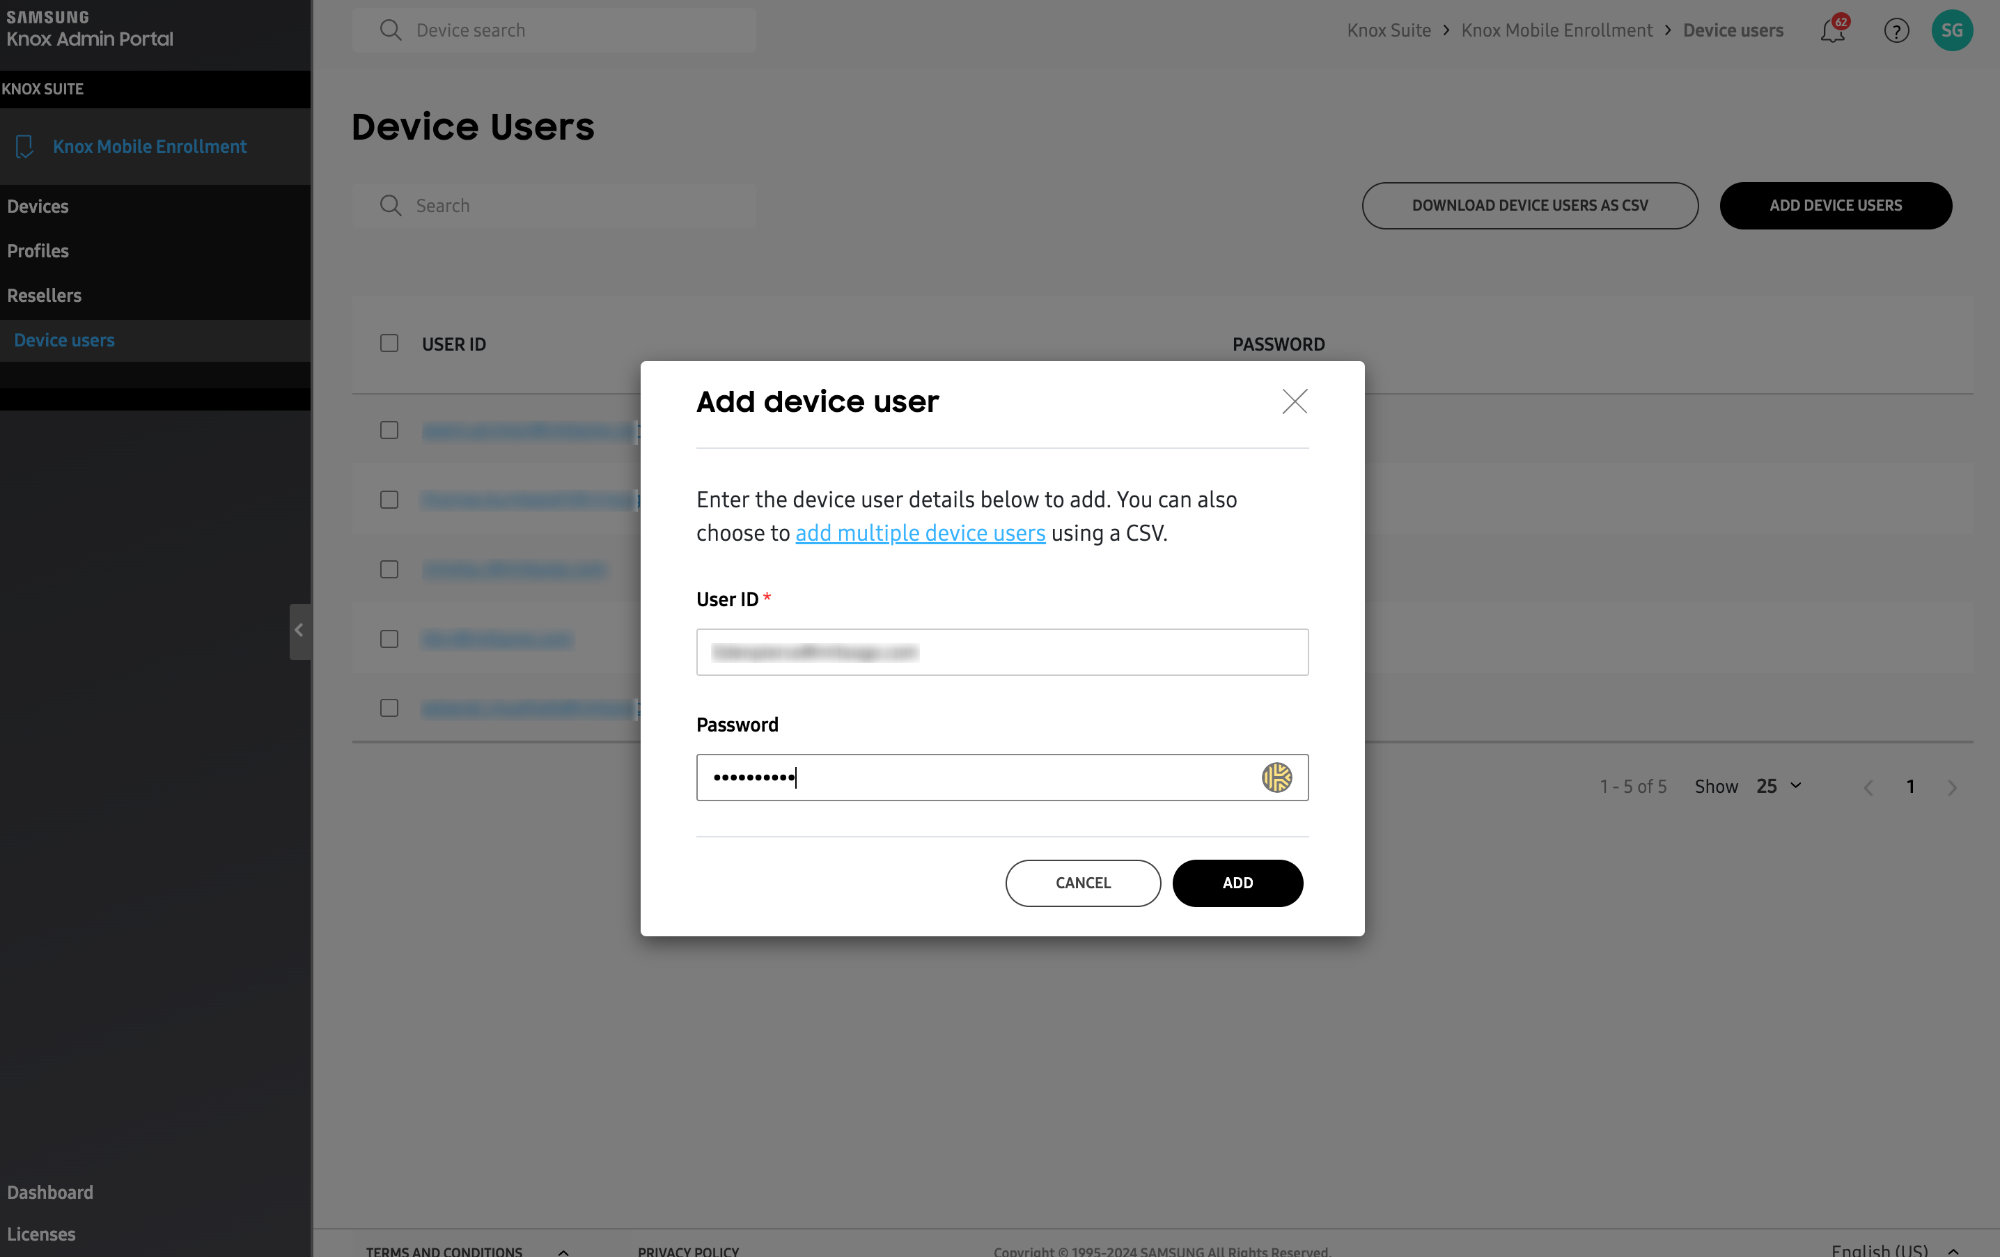
Task: Click the USER ID column header
Action: (454, 344)
